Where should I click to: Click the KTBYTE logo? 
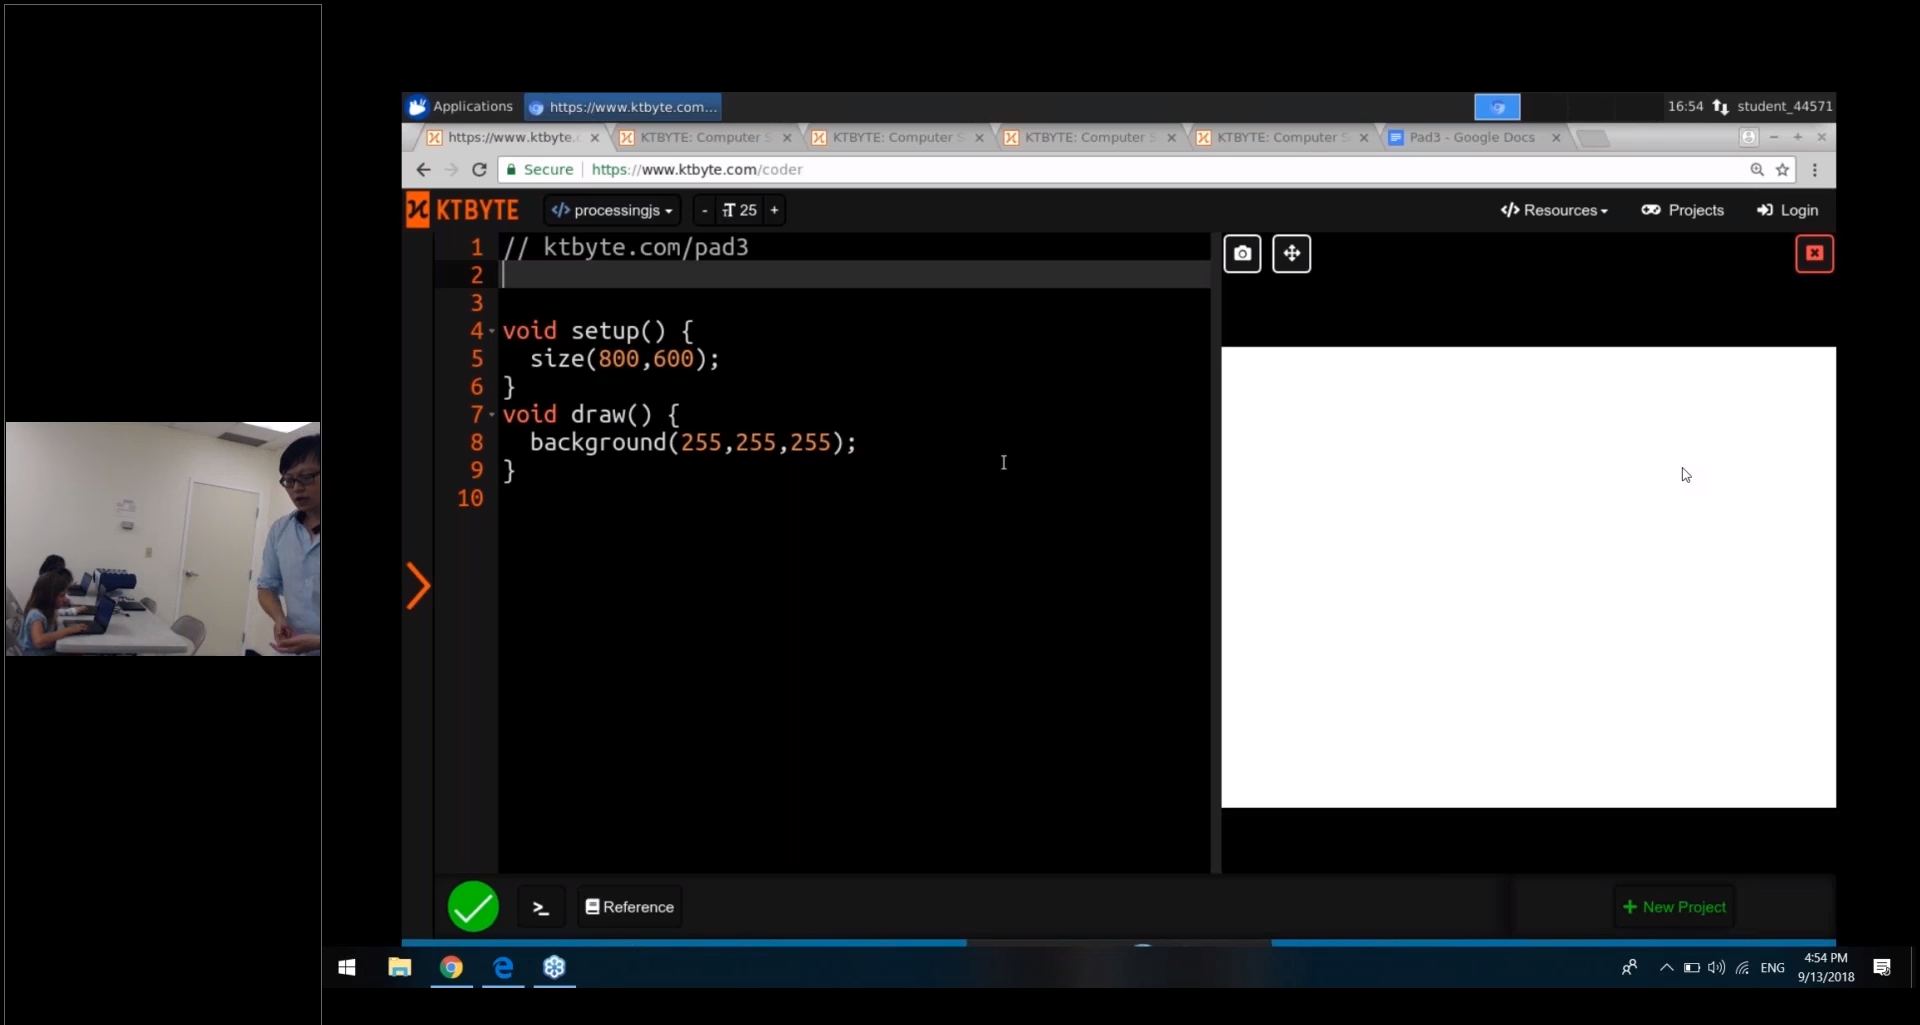point(463,210)
